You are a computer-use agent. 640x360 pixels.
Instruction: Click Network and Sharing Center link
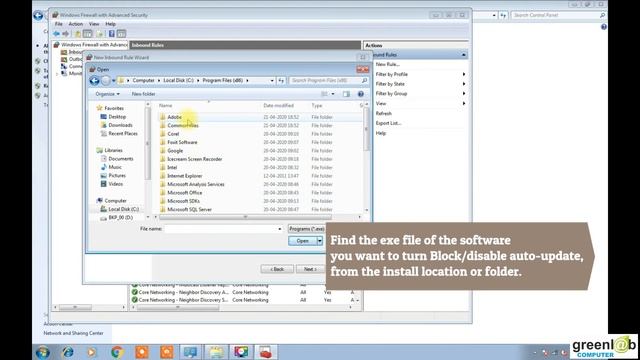tap(73, 333)
